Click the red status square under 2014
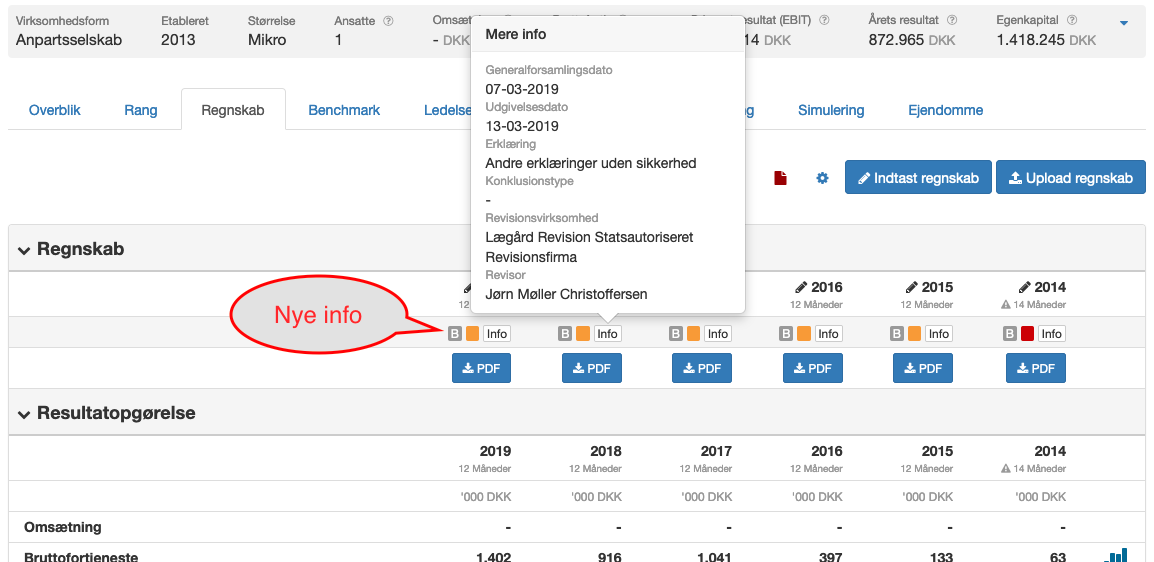This screenshot has height=562, width=1154. pos(1027,334)
